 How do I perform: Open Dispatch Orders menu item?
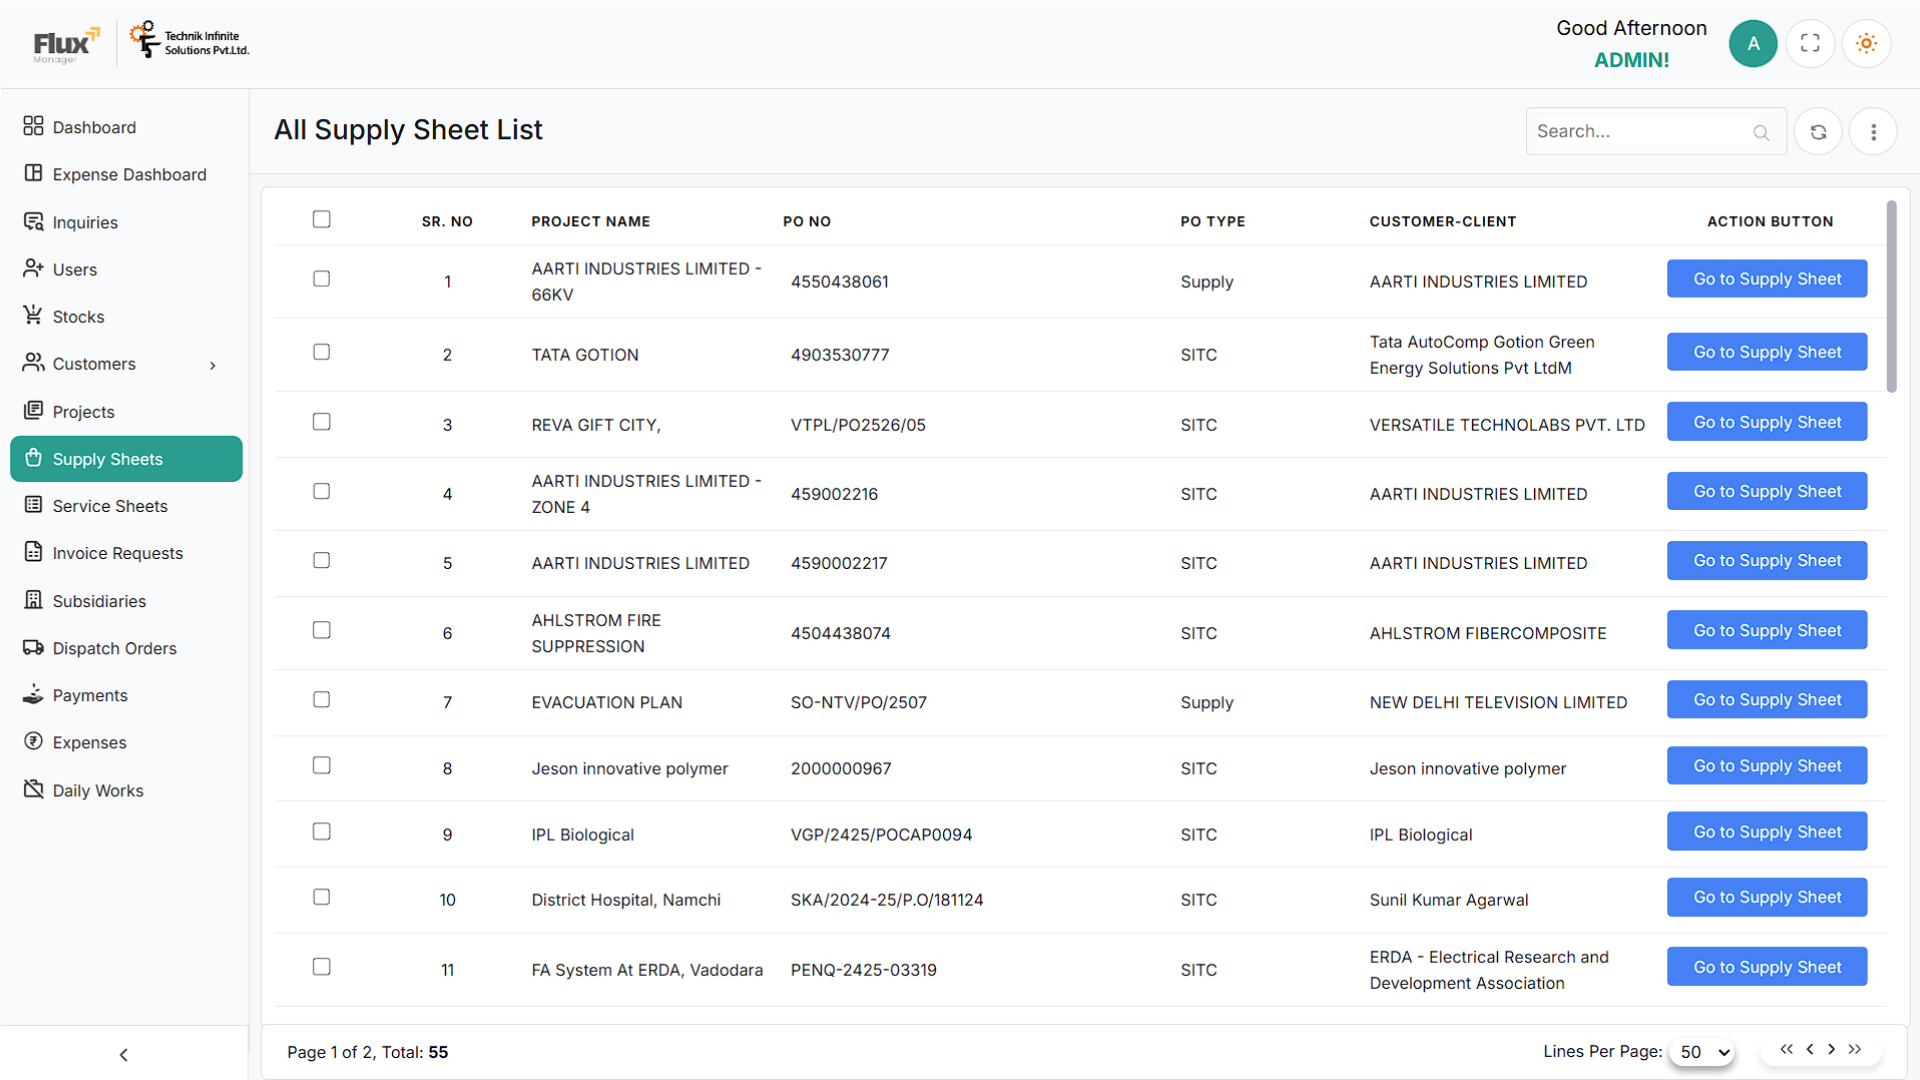coord(126,648)
